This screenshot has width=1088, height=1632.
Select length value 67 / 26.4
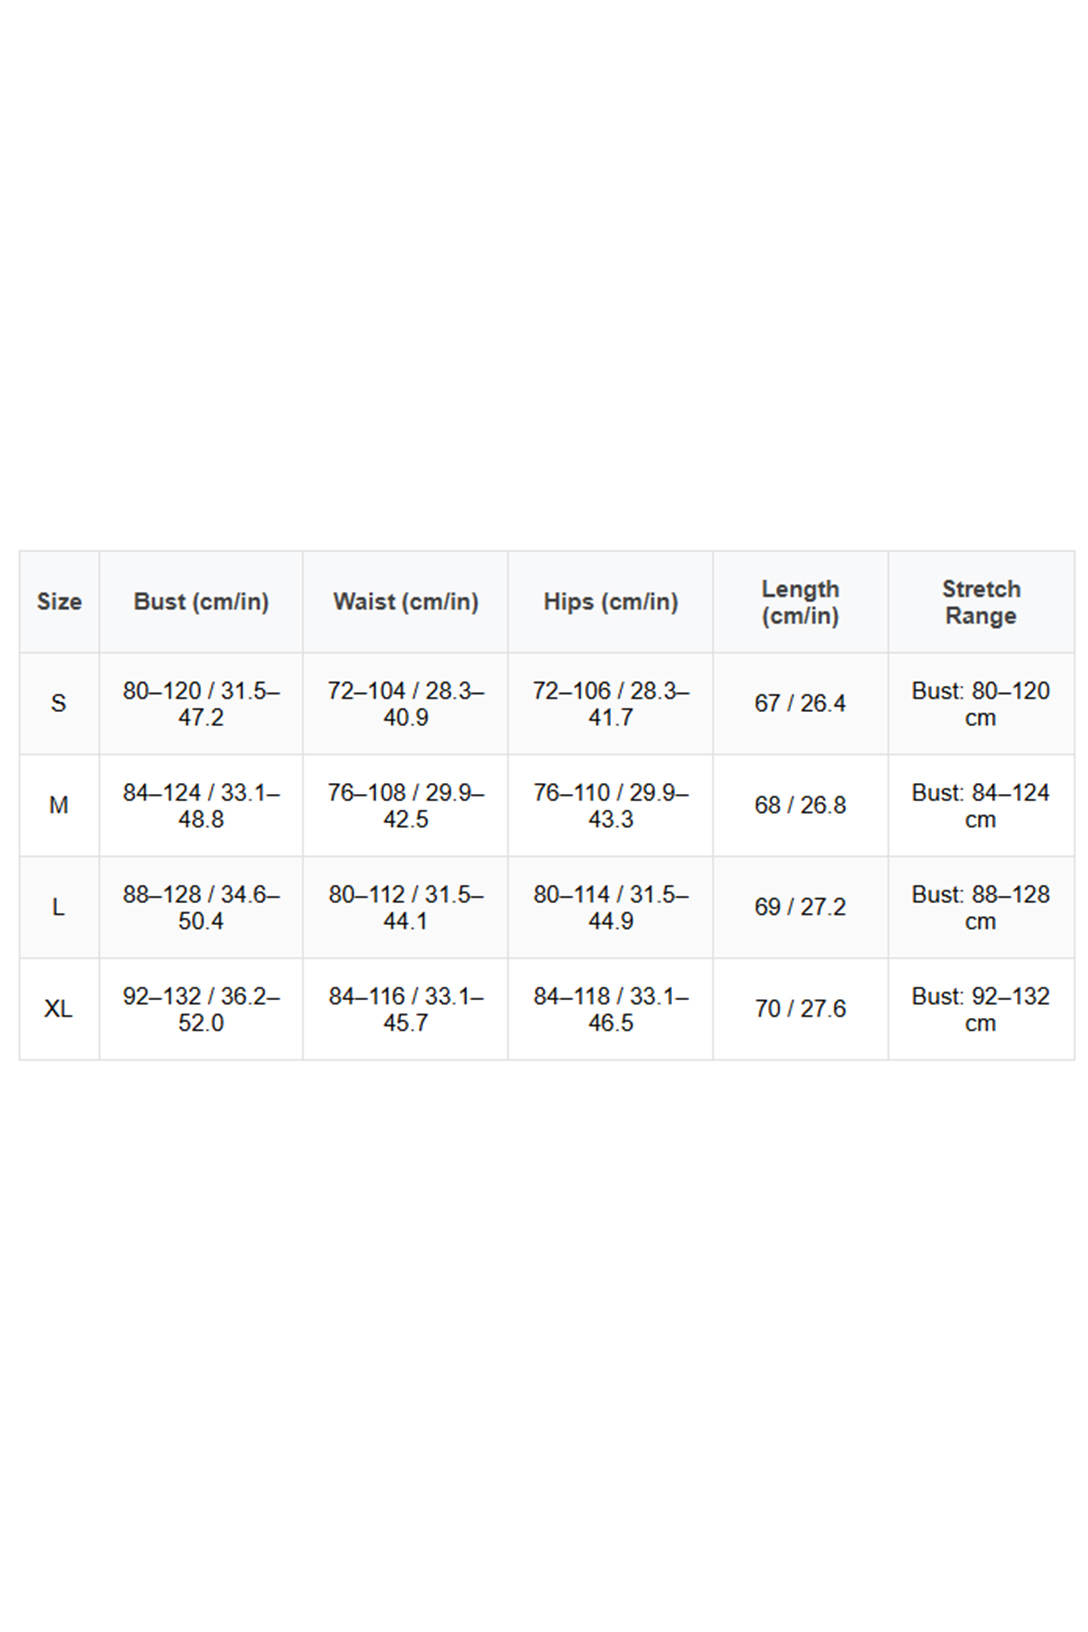pos(800,704)
